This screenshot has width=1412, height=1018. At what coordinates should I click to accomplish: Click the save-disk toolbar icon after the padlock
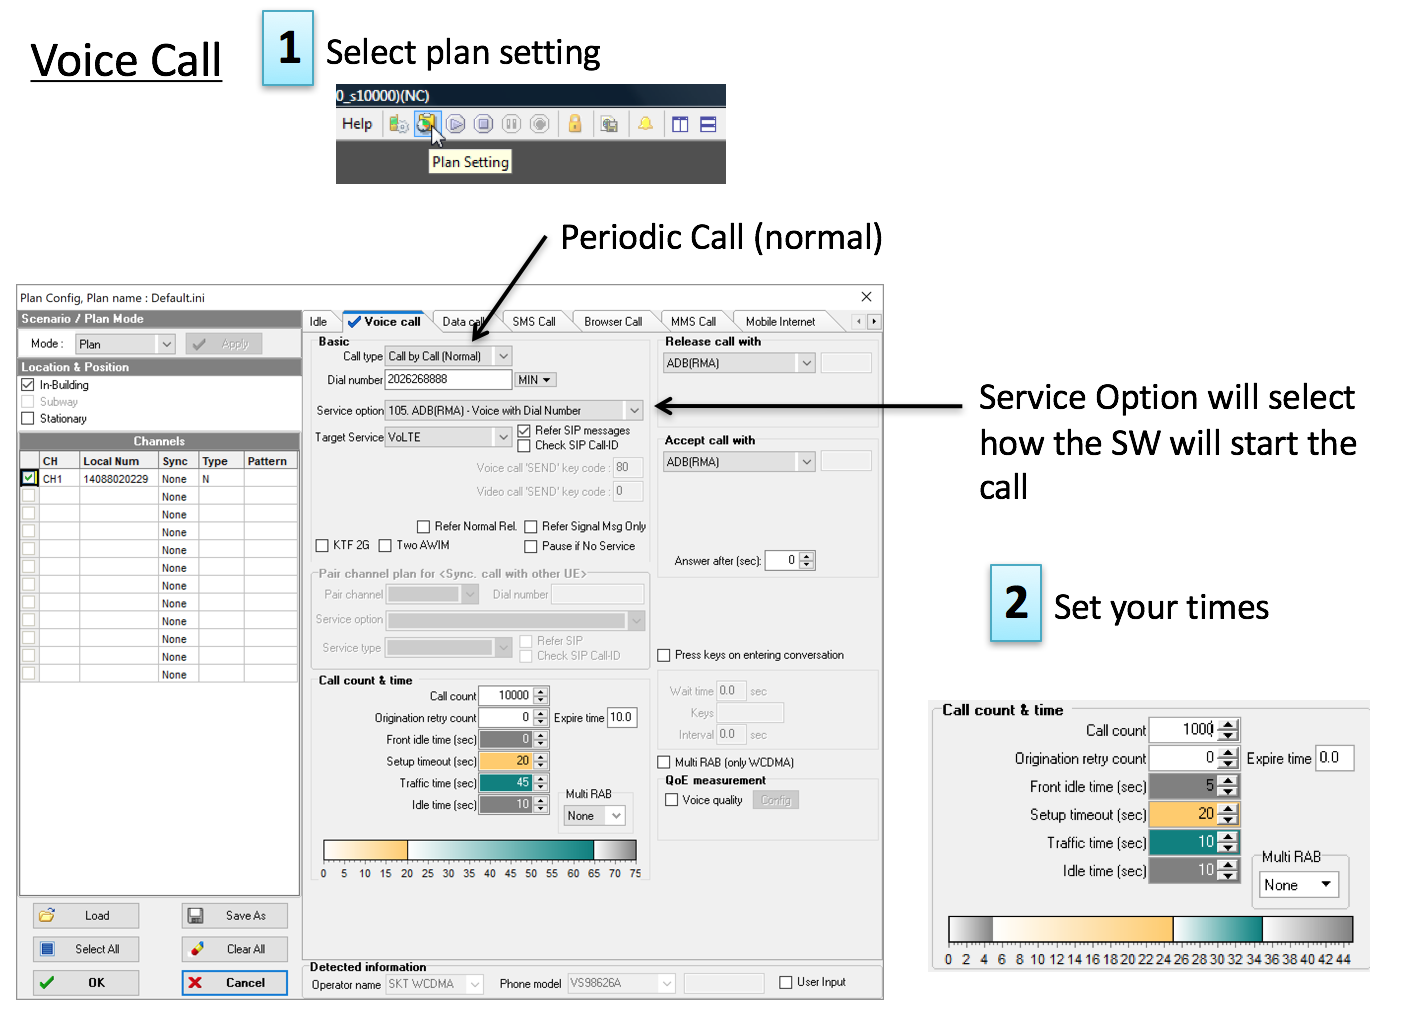click(x=609, y=124)
